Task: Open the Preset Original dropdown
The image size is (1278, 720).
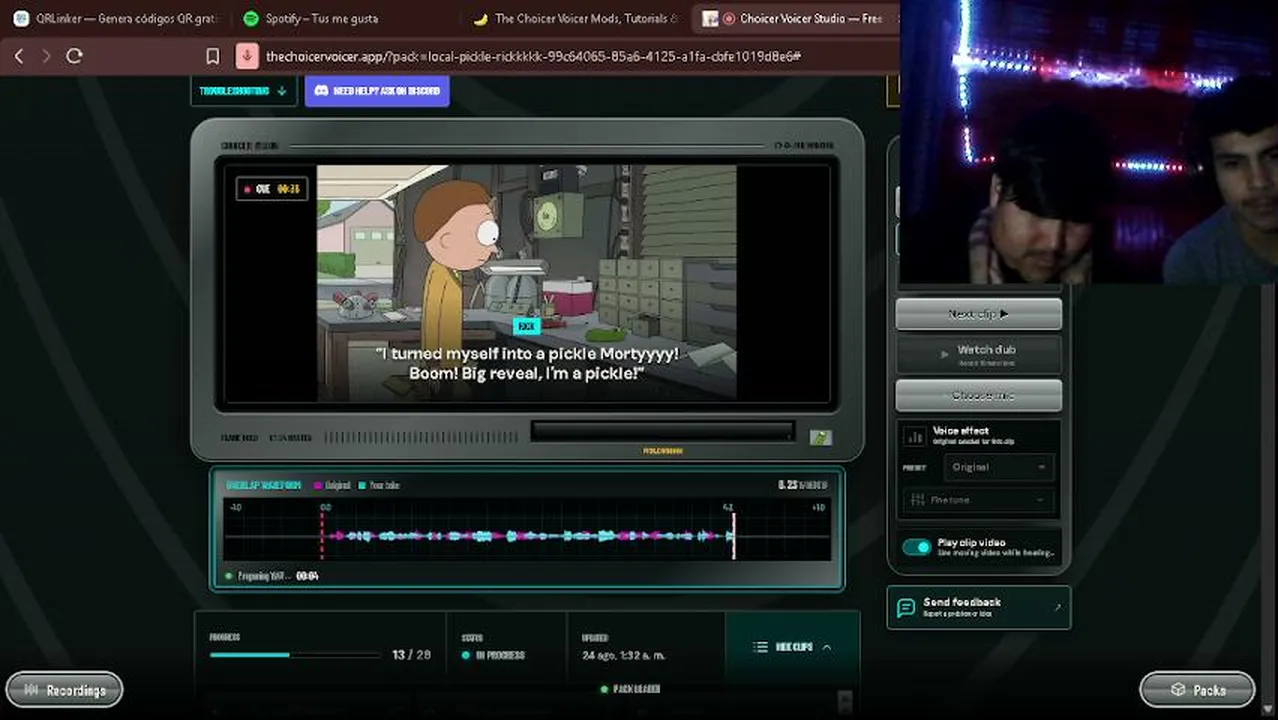Action: coord(998,467)
